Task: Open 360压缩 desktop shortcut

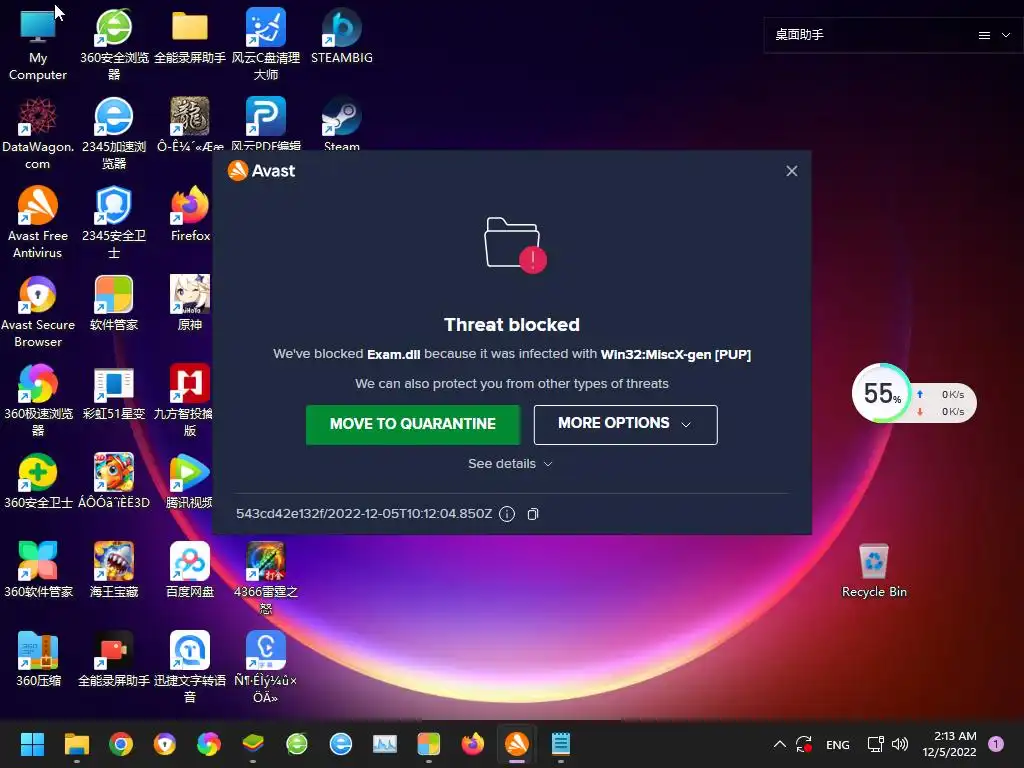Action: (x=38, y=658)
